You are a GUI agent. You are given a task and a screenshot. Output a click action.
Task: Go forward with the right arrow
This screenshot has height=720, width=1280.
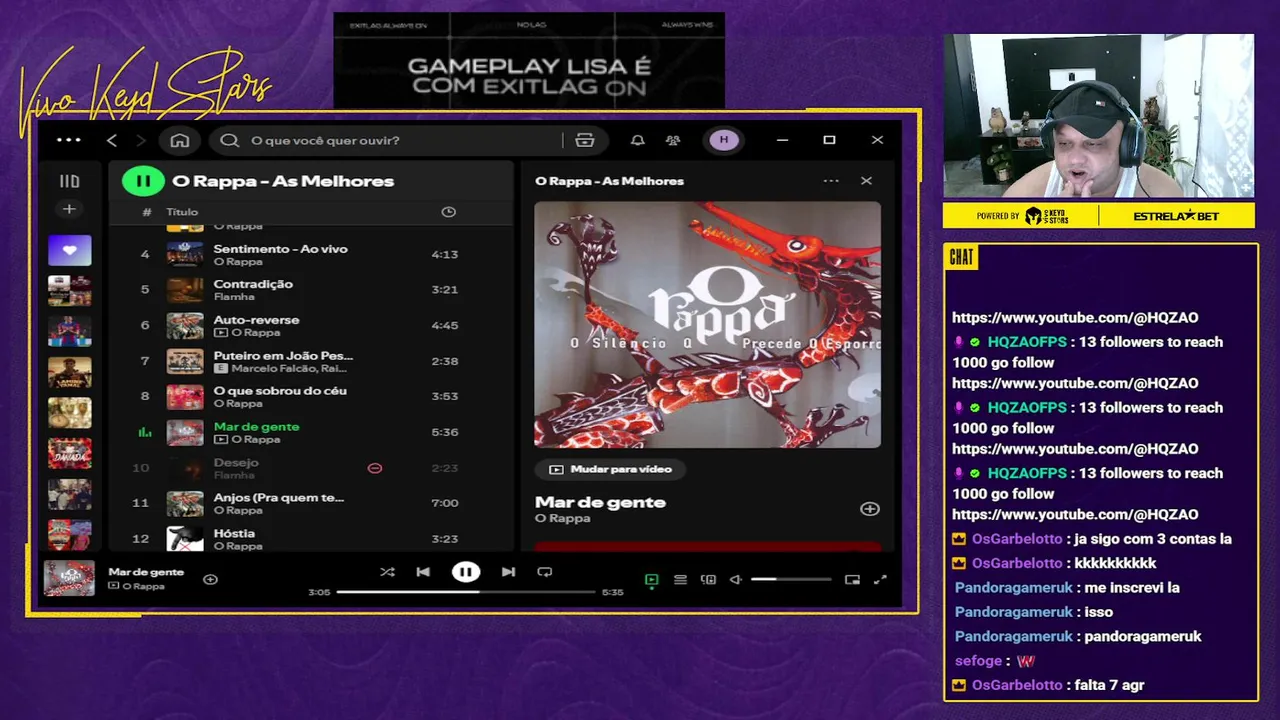(141, 140)
